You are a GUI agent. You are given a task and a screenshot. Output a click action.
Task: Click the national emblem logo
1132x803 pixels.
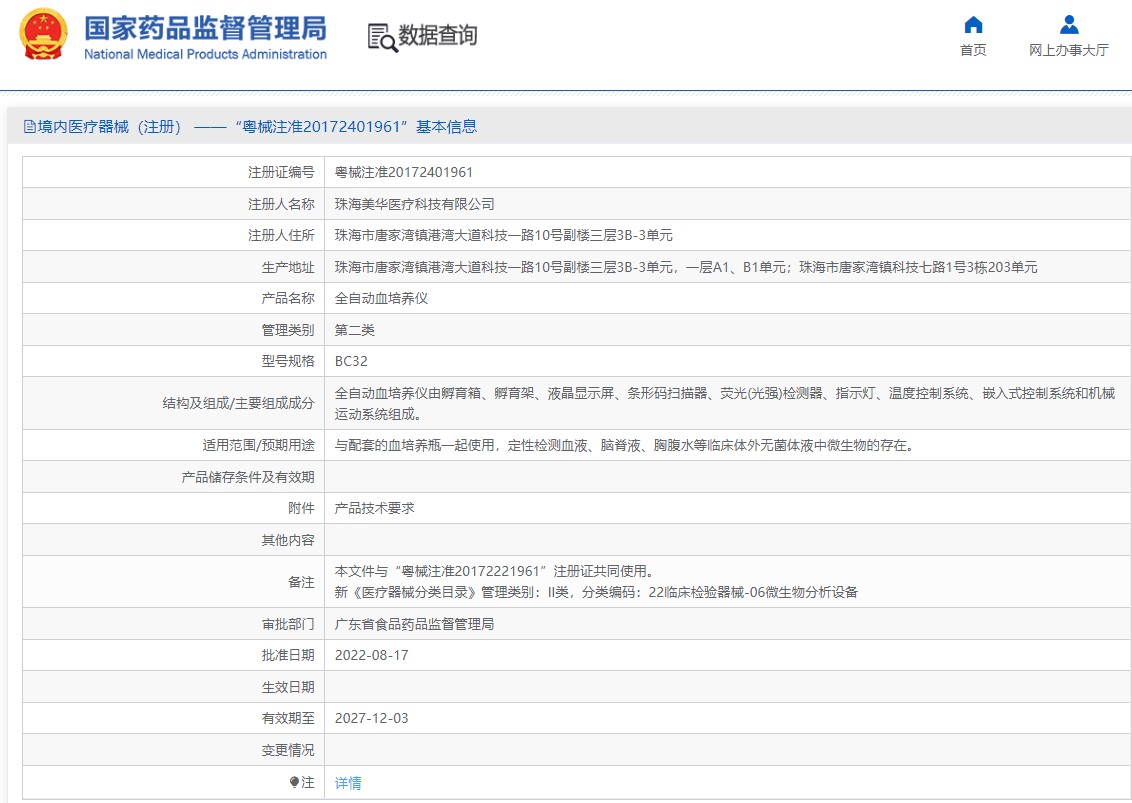click(43, 34)
